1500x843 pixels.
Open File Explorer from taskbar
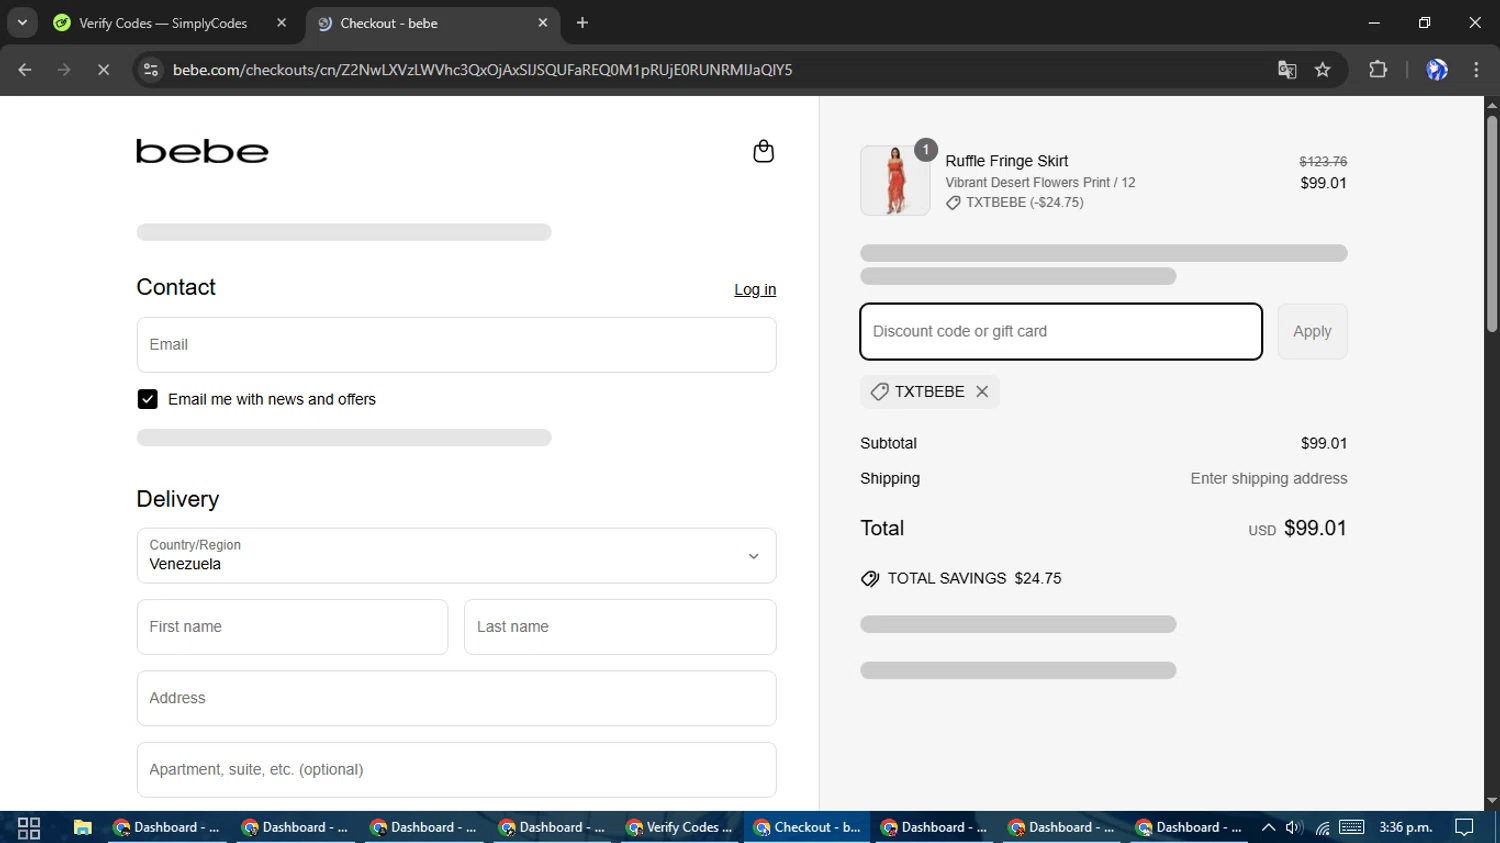(x=83, y=828)
